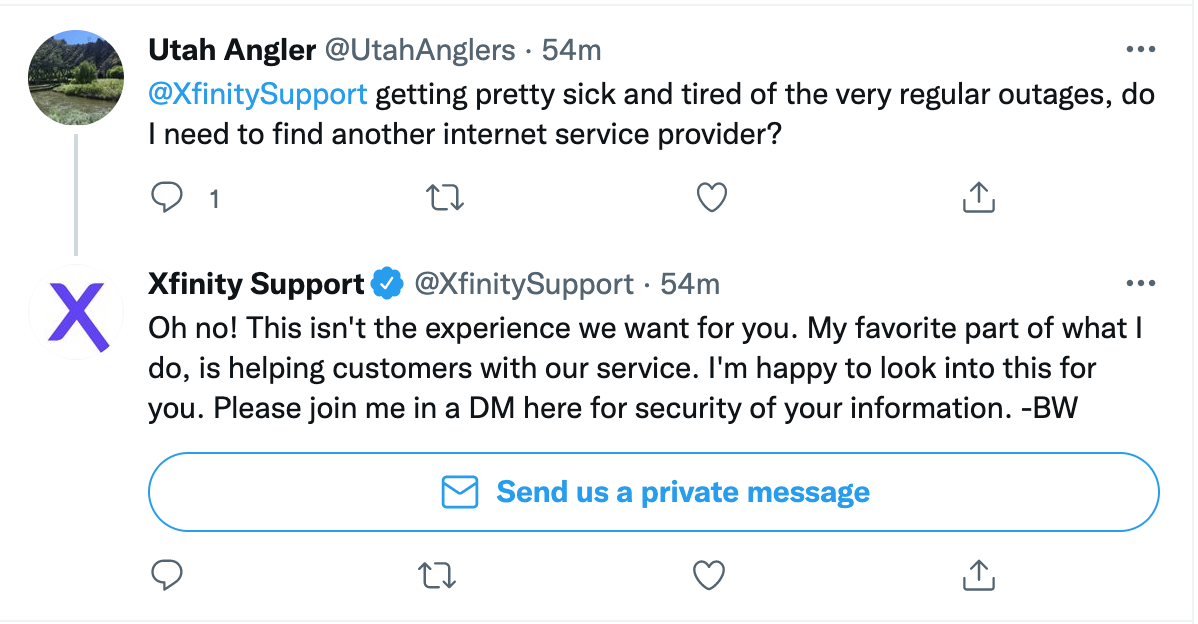Image resolution: width=1198 pixels, height=624 pixels.
Task: Open more options on Xfinity Support's tweet
Action: [x=1140, y=284]
